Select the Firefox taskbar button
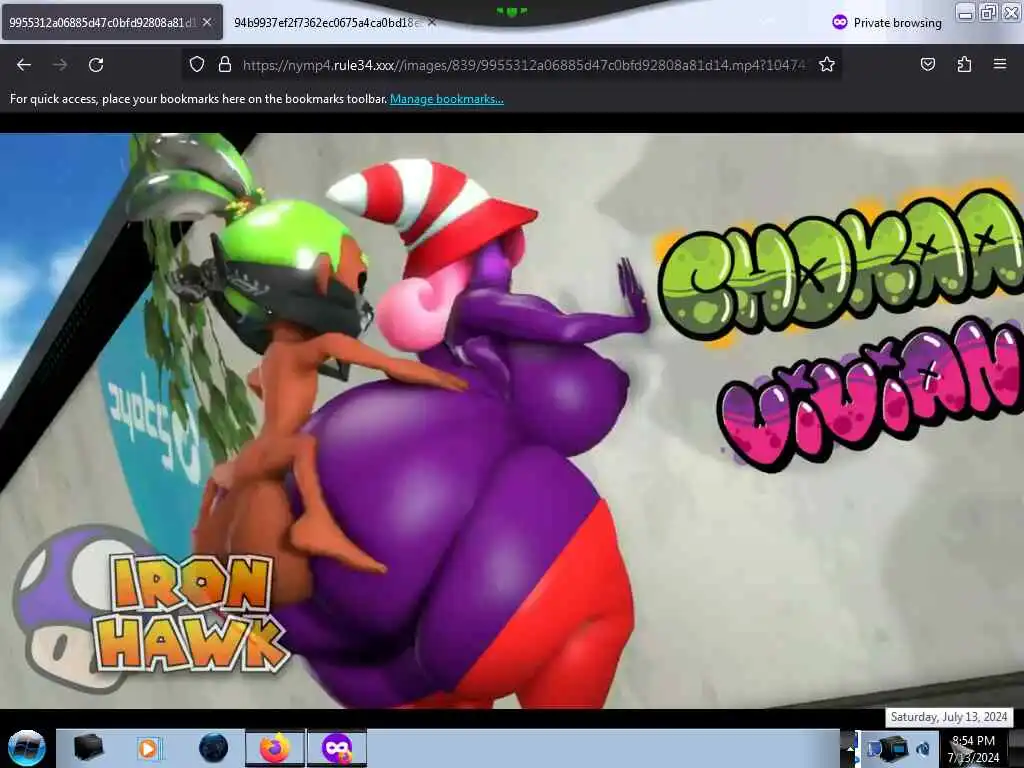Screen dimensions: 1024x768 [275, 748]
